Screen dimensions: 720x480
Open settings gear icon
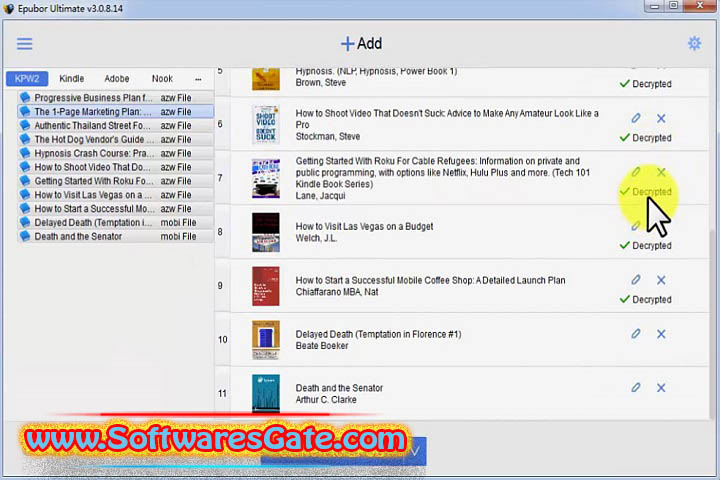(694, 44)
